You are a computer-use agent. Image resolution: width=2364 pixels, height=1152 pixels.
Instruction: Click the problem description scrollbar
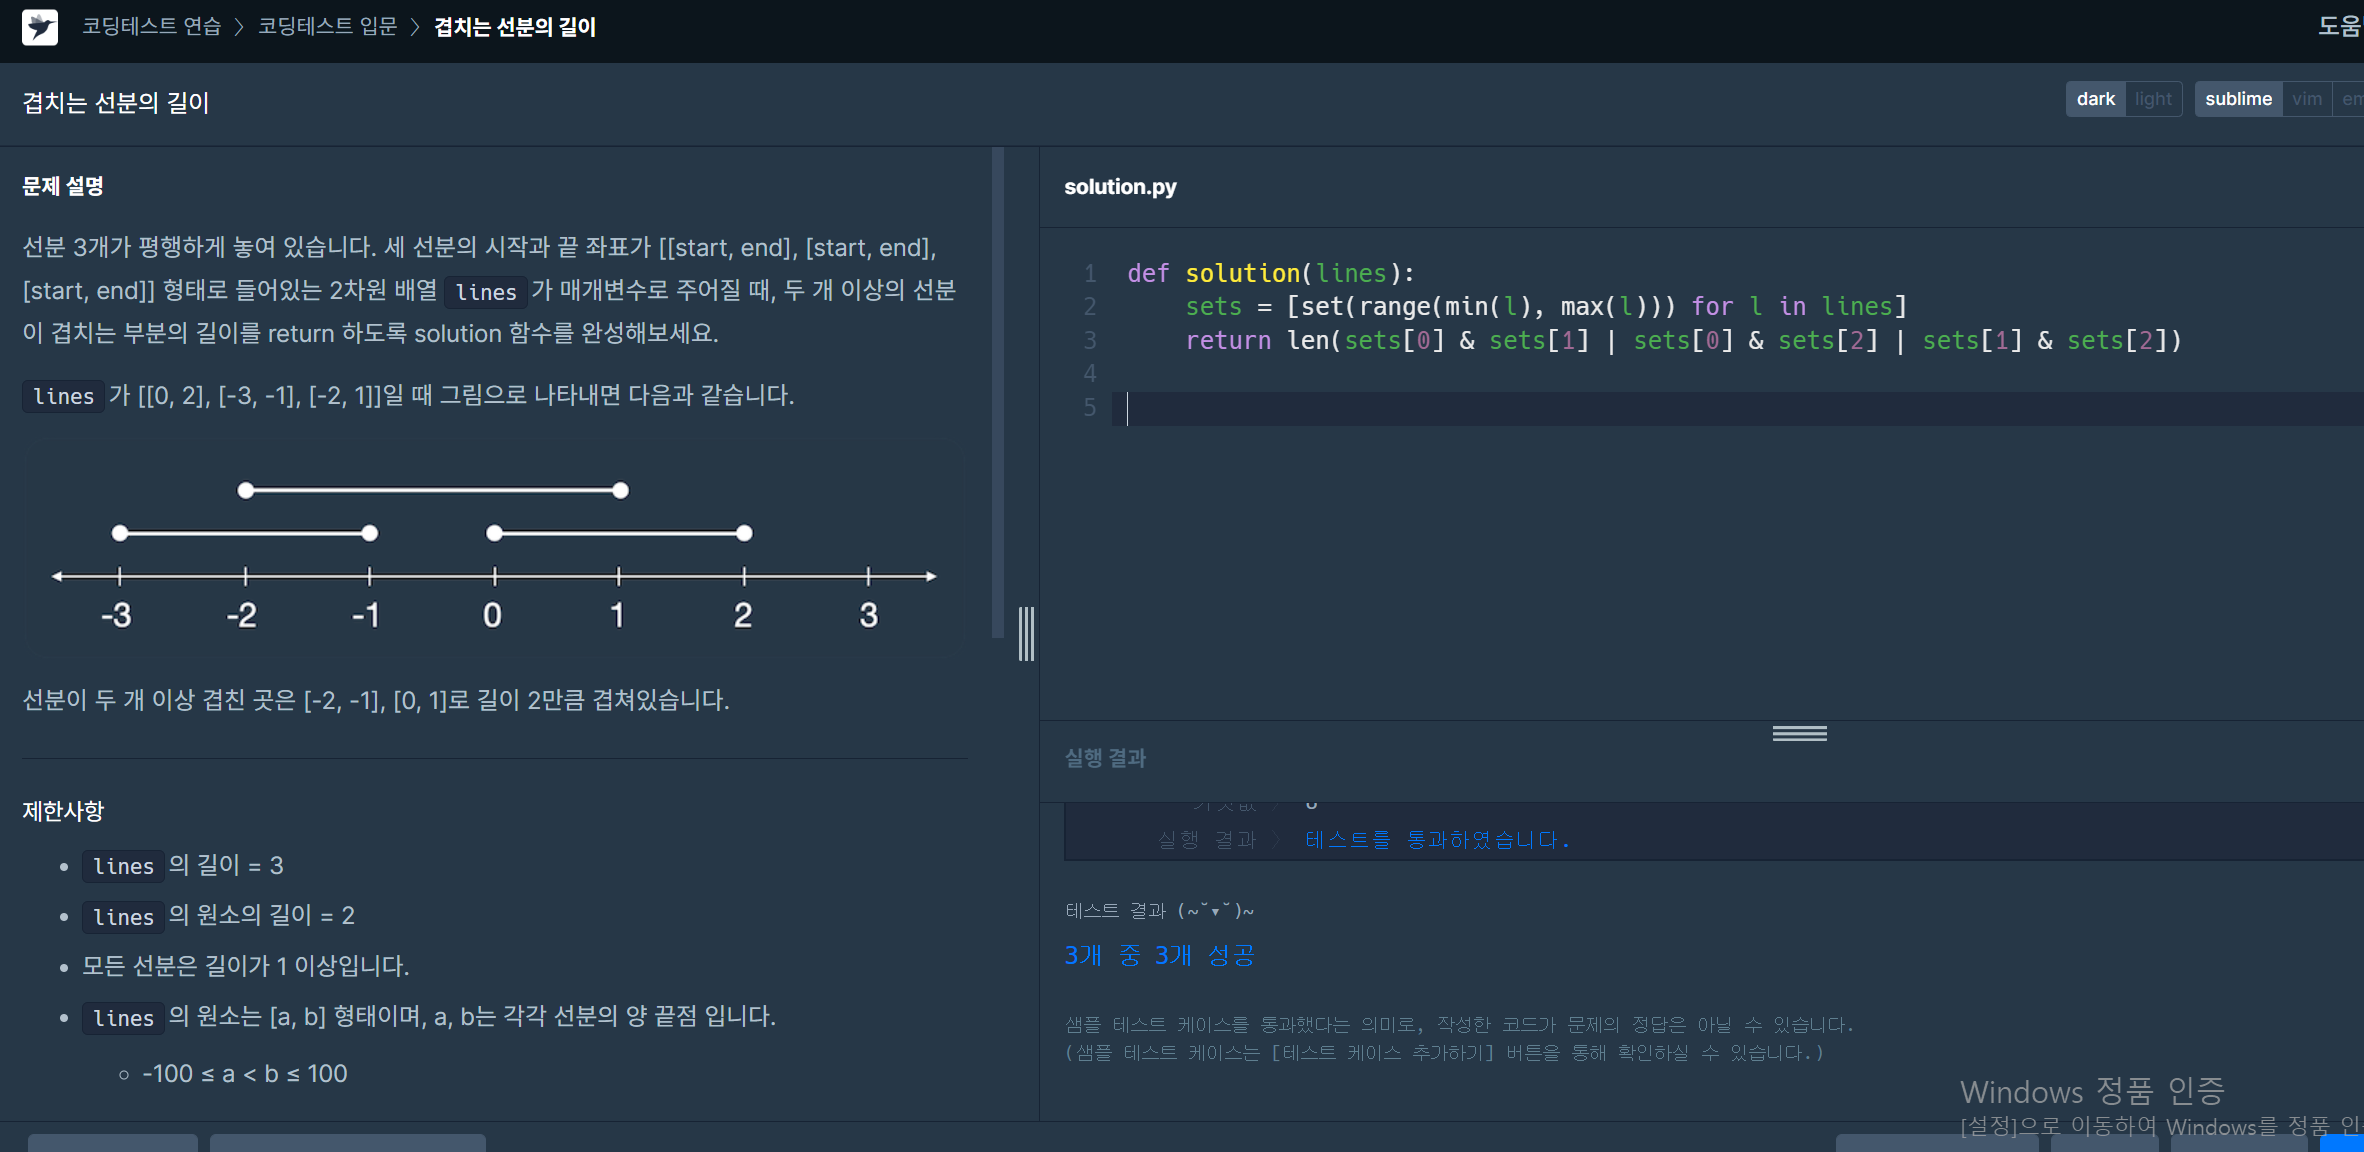[x=997, y=392]
